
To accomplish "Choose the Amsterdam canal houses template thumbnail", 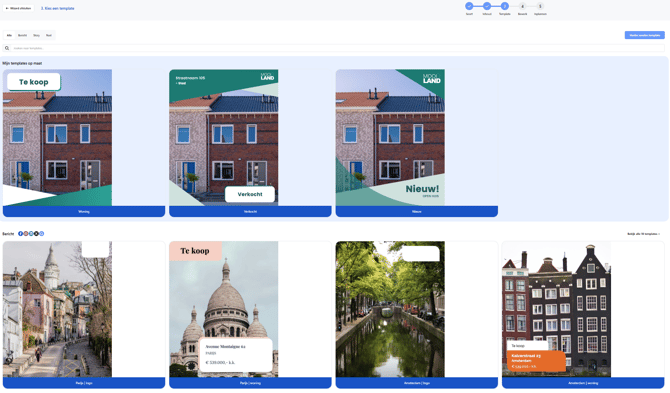I will tap(556, 309).
